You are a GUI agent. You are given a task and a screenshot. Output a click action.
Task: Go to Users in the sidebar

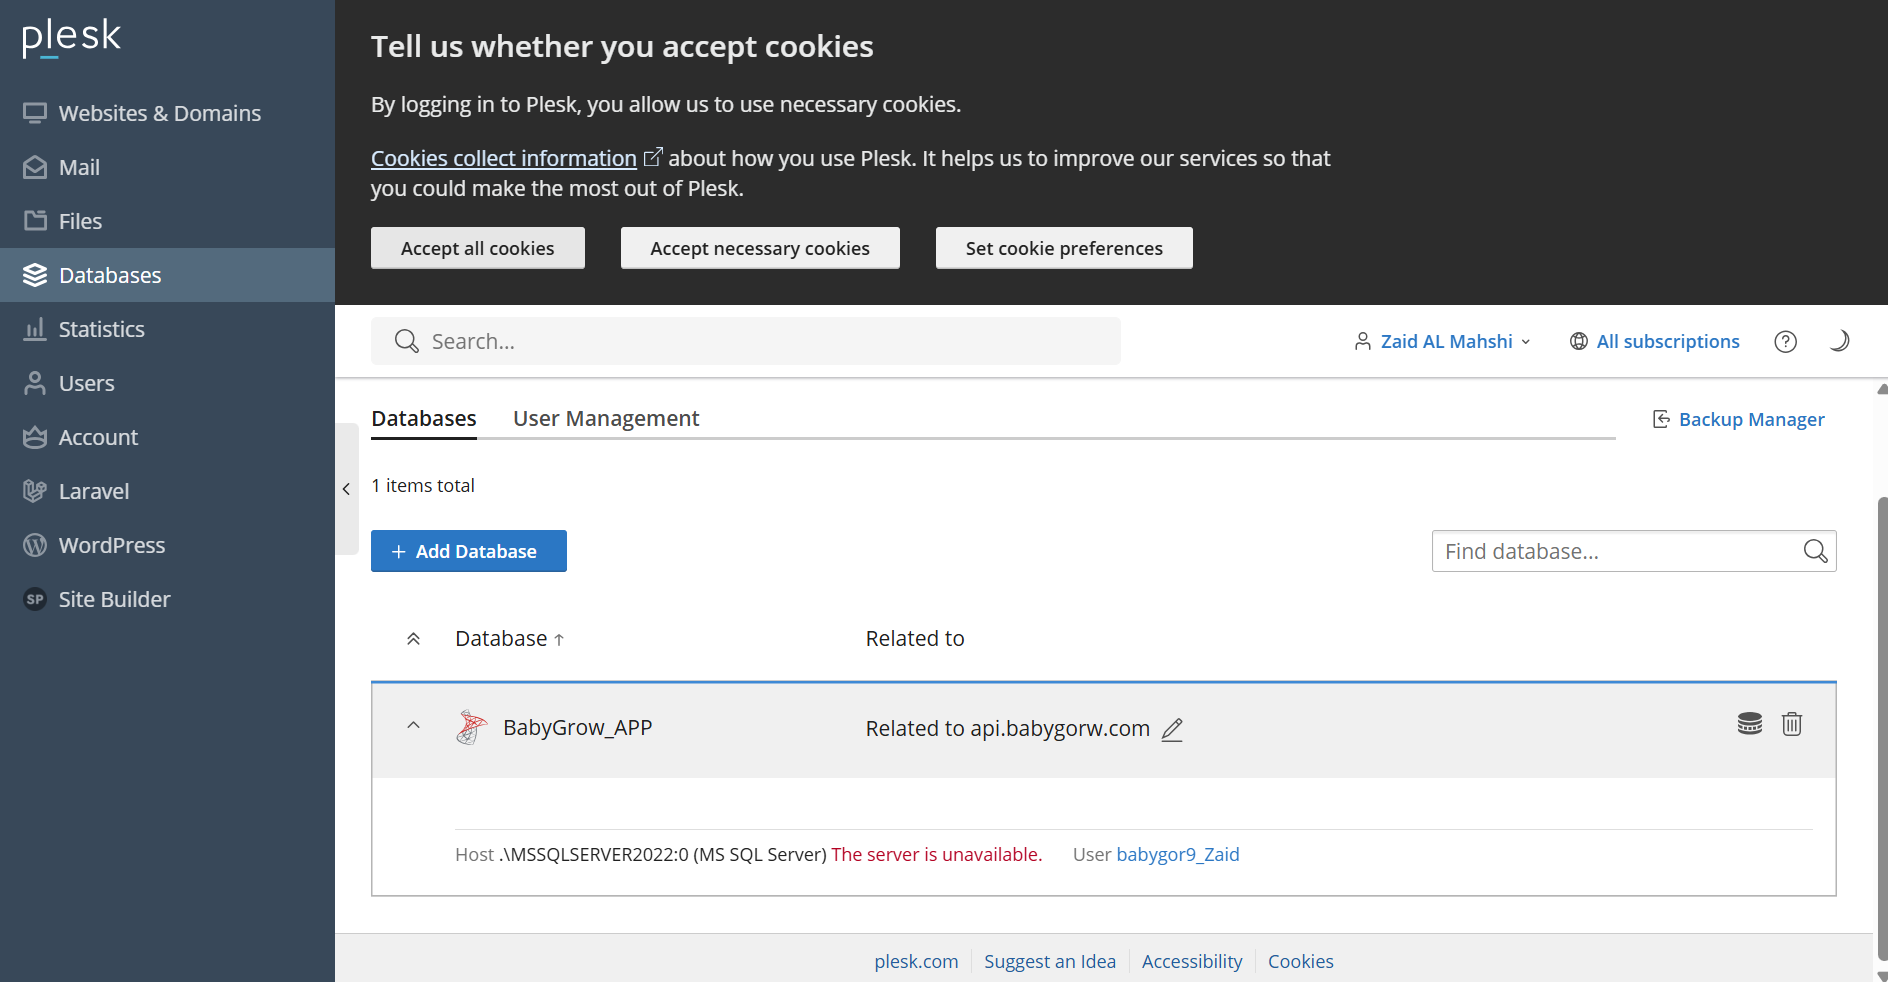pyautogui.click(x=167, y=383)
